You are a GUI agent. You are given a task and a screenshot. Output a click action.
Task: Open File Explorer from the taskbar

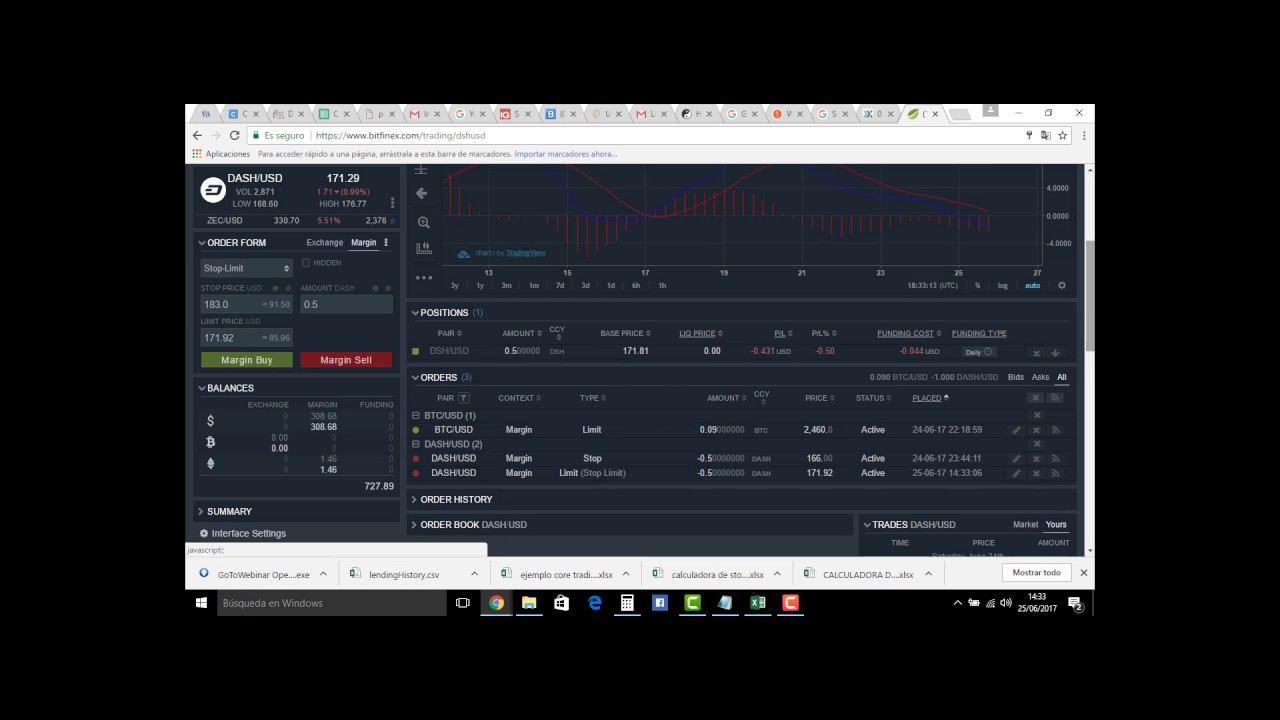pyautogui.click(x=529, y=603)
